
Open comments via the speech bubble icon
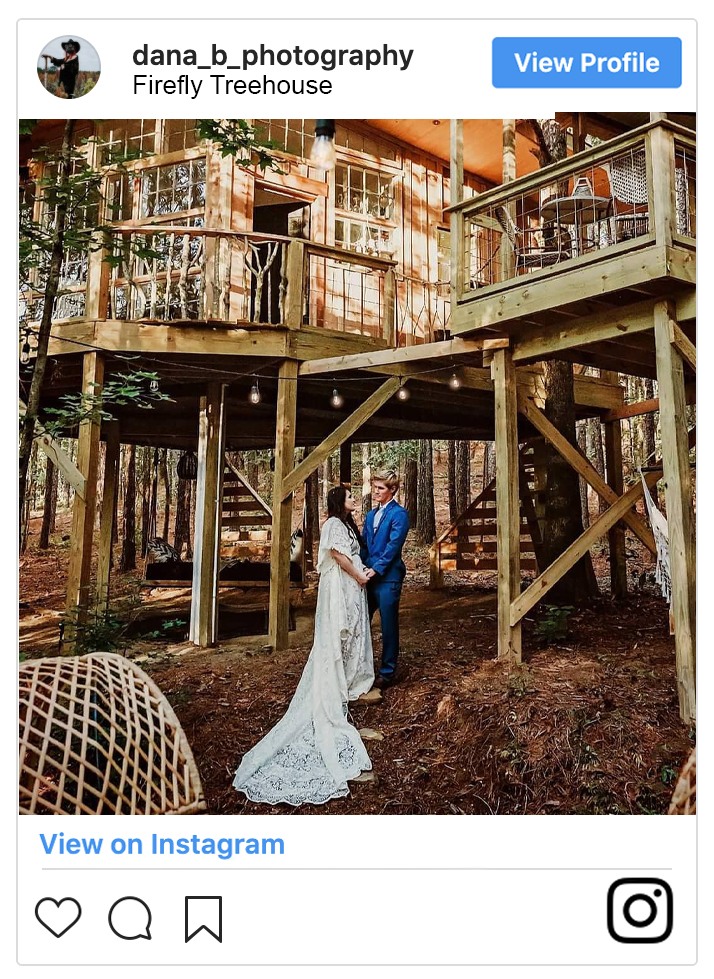coord(130,918)
